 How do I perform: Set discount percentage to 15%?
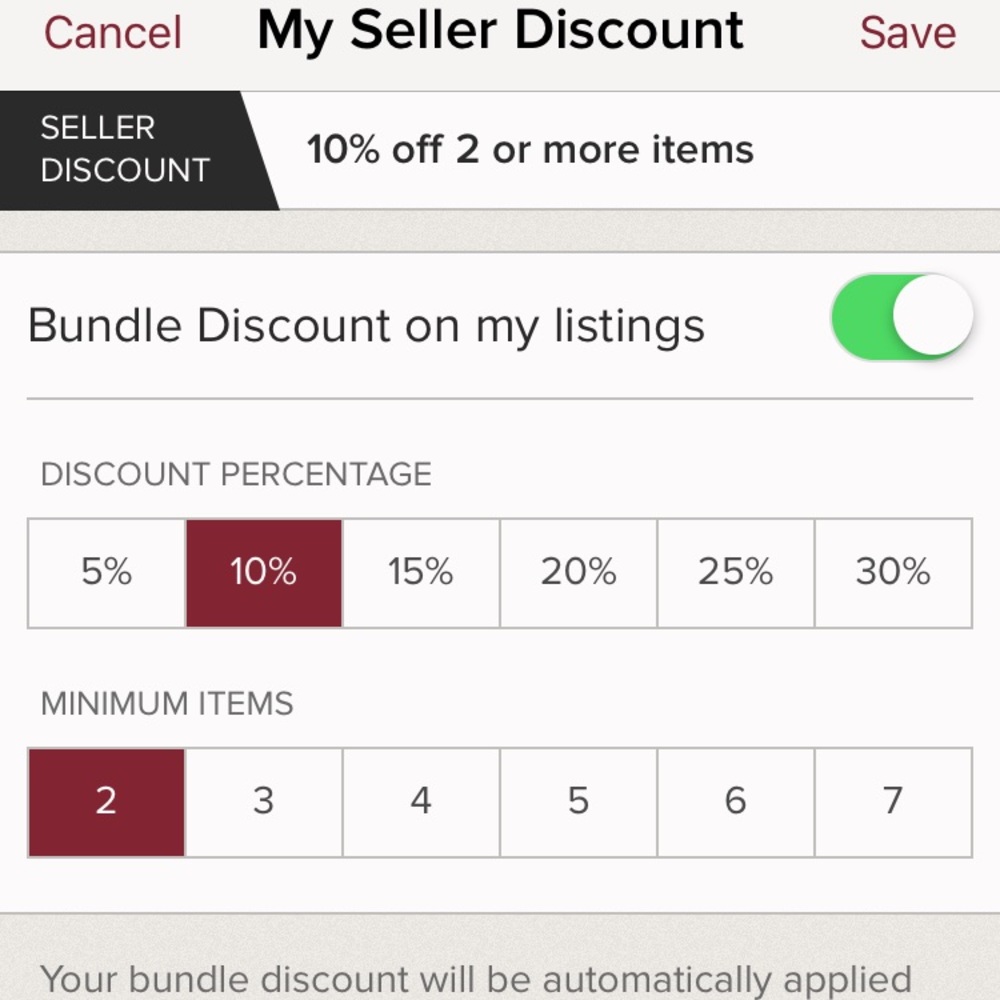tap(421, 573)
